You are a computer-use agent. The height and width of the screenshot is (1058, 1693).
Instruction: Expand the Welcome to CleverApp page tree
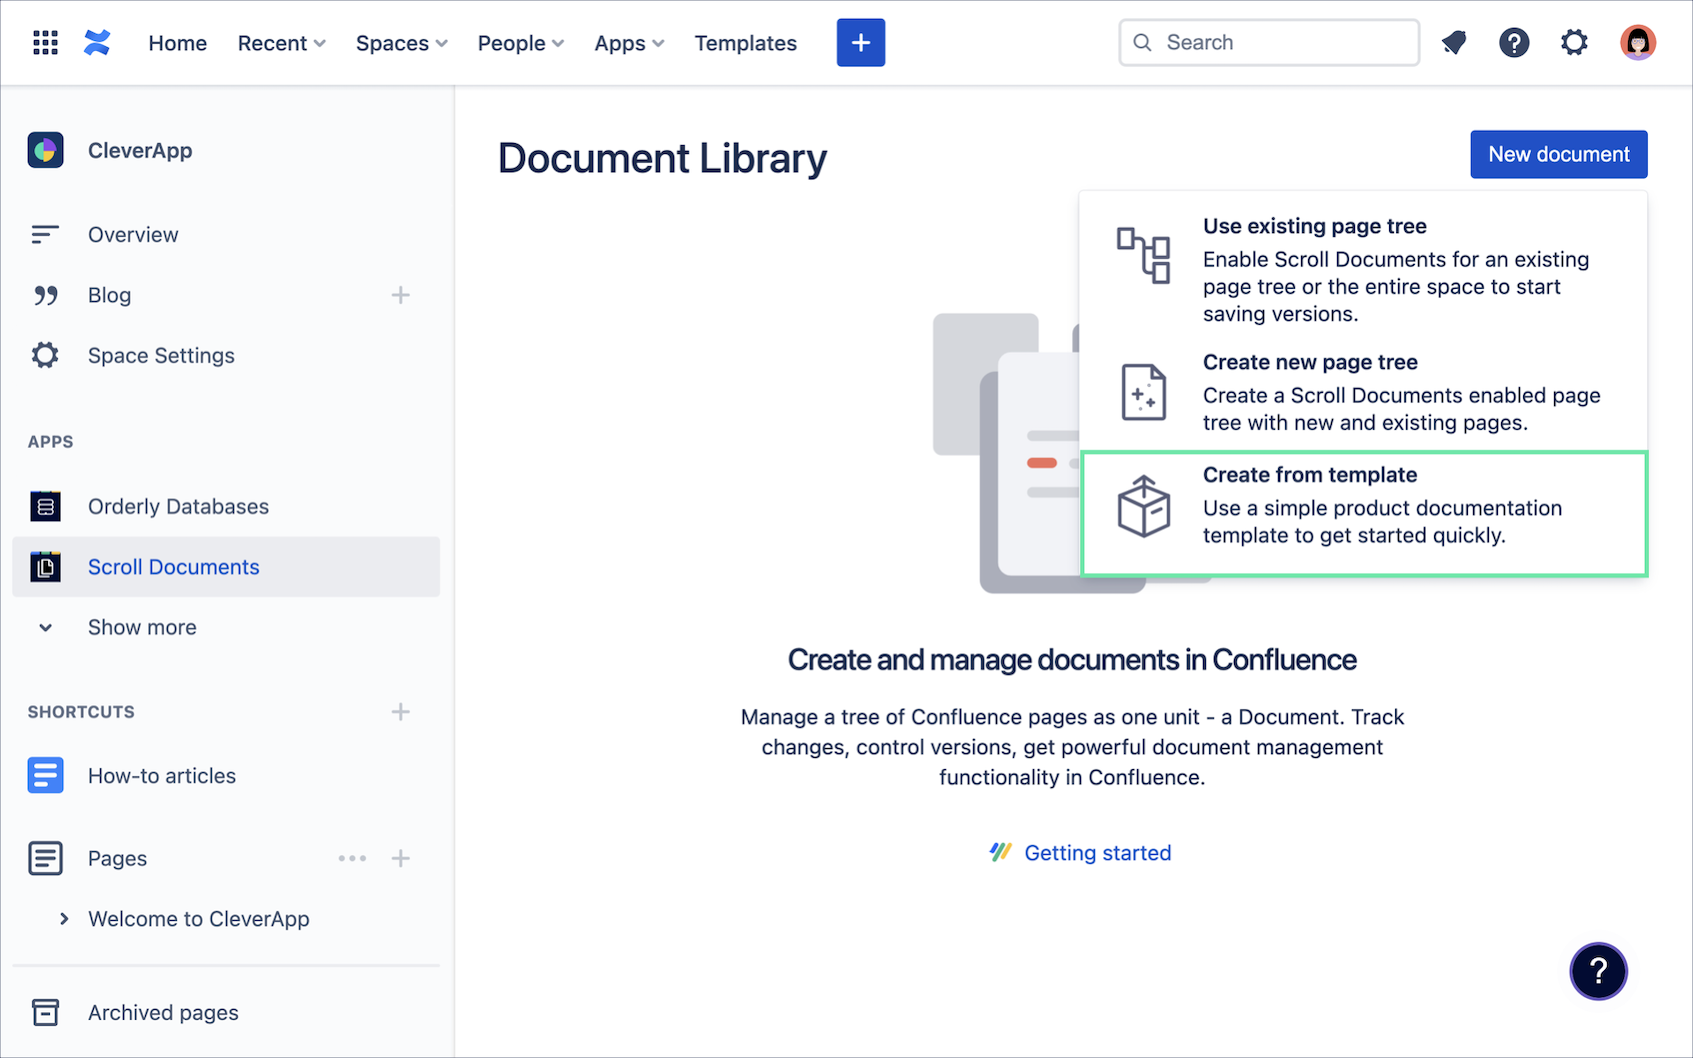[x=64, y=918]
